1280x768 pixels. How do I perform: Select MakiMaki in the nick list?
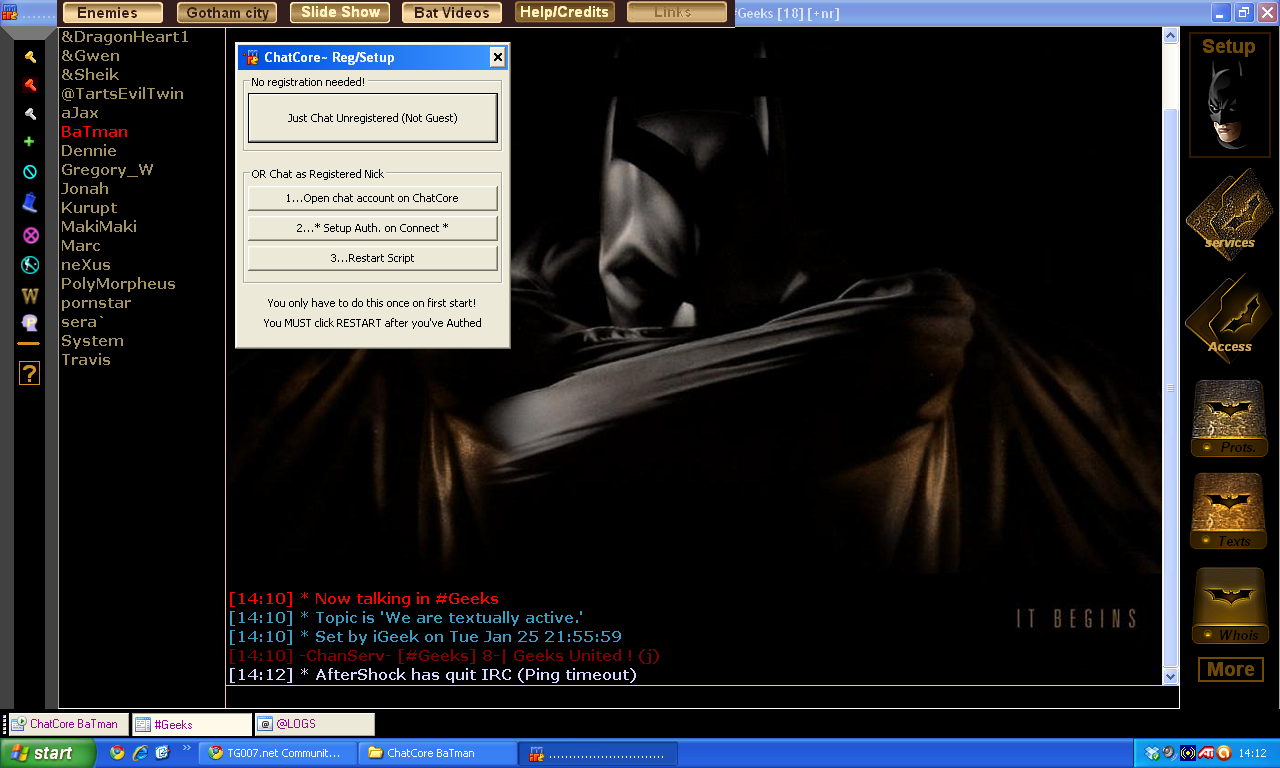[99, 227]
